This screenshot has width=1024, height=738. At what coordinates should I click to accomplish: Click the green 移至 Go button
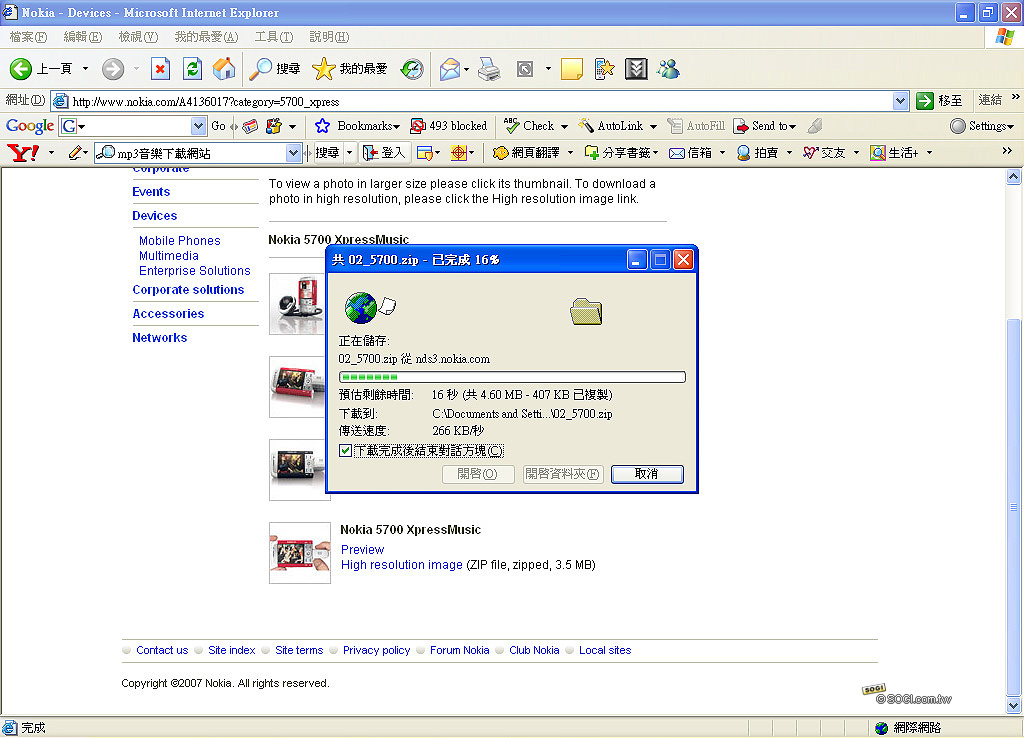tap(939, 101)
